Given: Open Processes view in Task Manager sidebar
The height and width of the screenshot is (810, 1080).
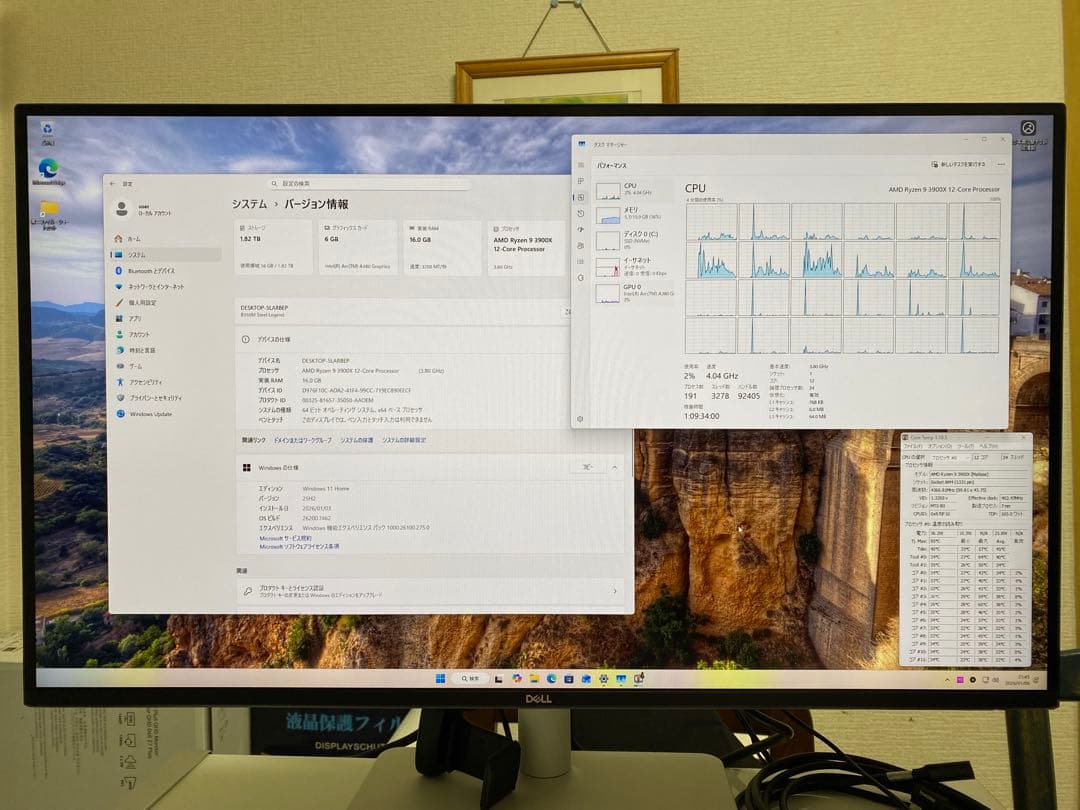Looking at the screenshot, I should click(580, 179).
